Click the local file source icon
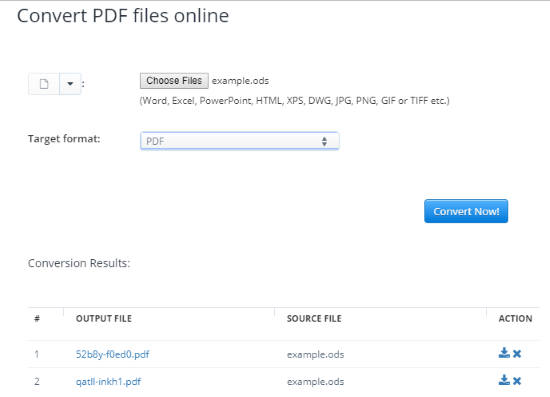Screen dimensions: 550x397 (x=44, y=84)
